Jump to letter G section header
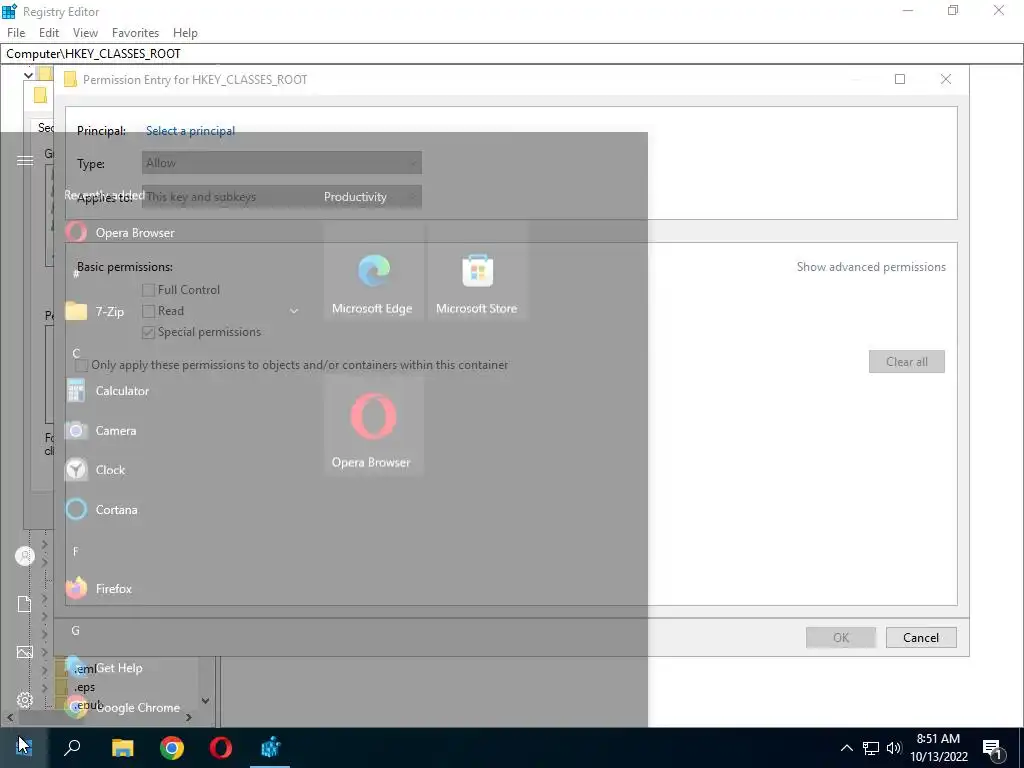 (76, 631)
